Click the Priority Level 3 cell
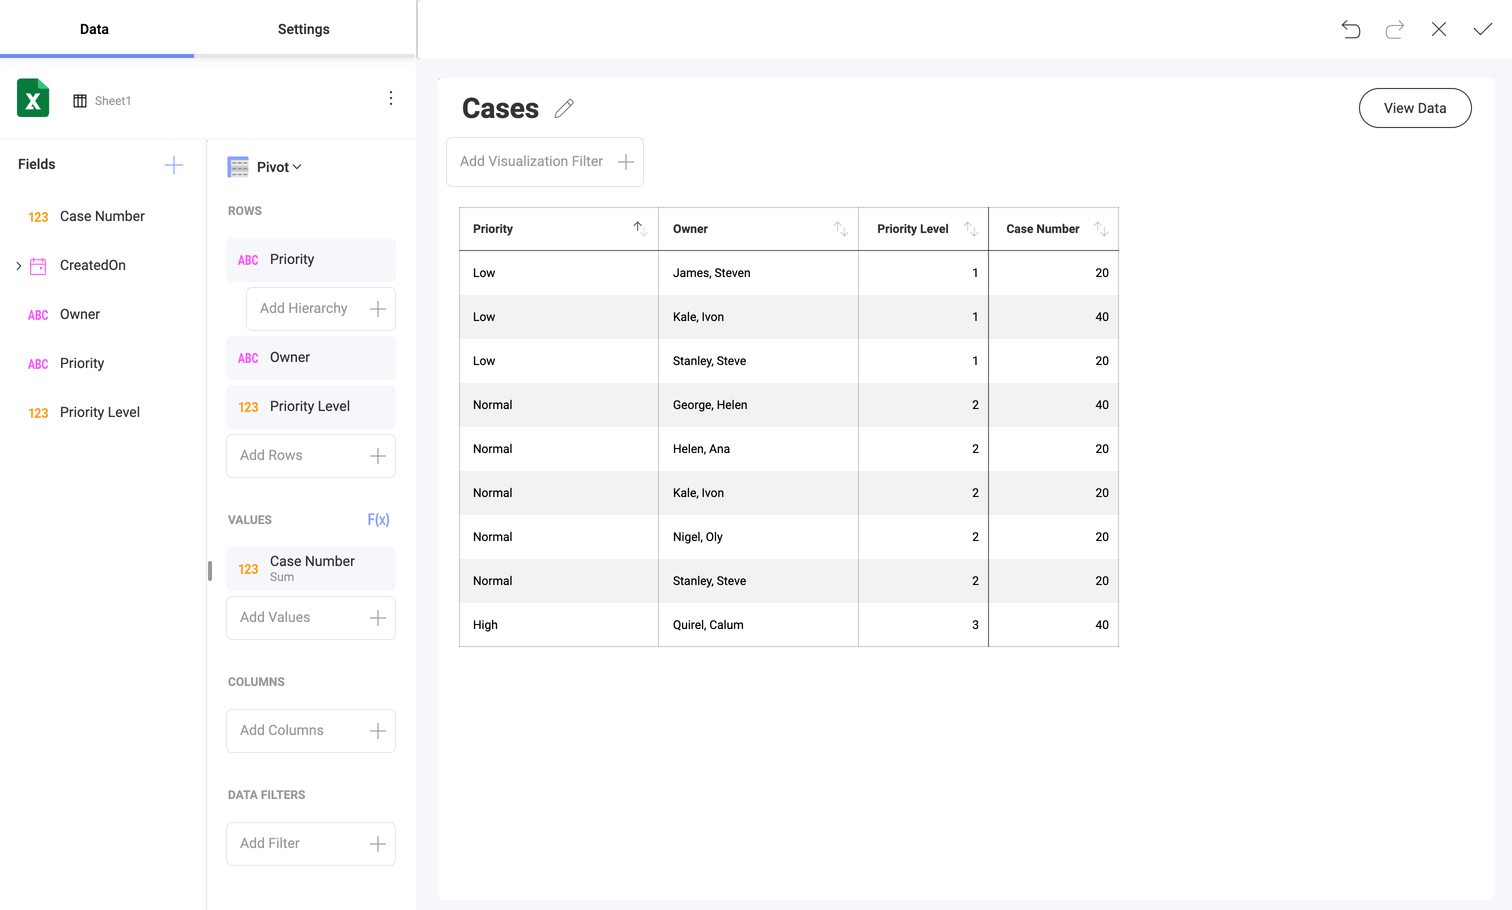The width and height of the screenshot is (1512, 910). tap(923, 625)
